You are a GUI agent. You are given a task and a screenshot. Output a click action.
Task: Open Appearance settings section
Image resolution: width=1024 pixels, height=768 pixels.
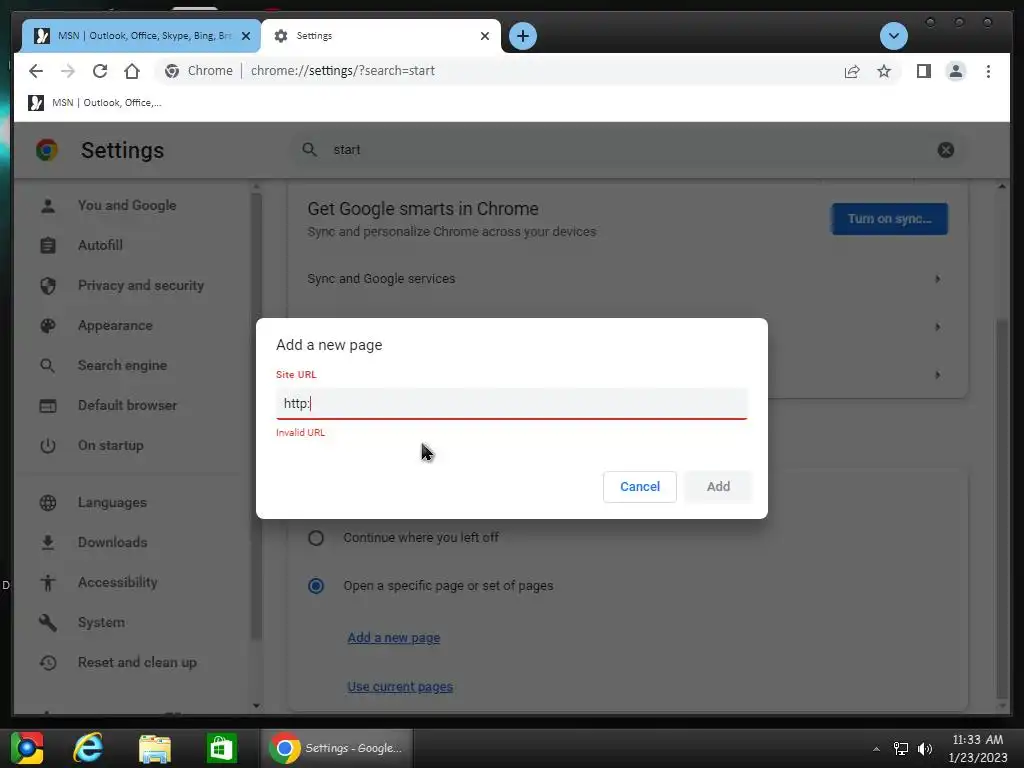click(x=115, y=325)
